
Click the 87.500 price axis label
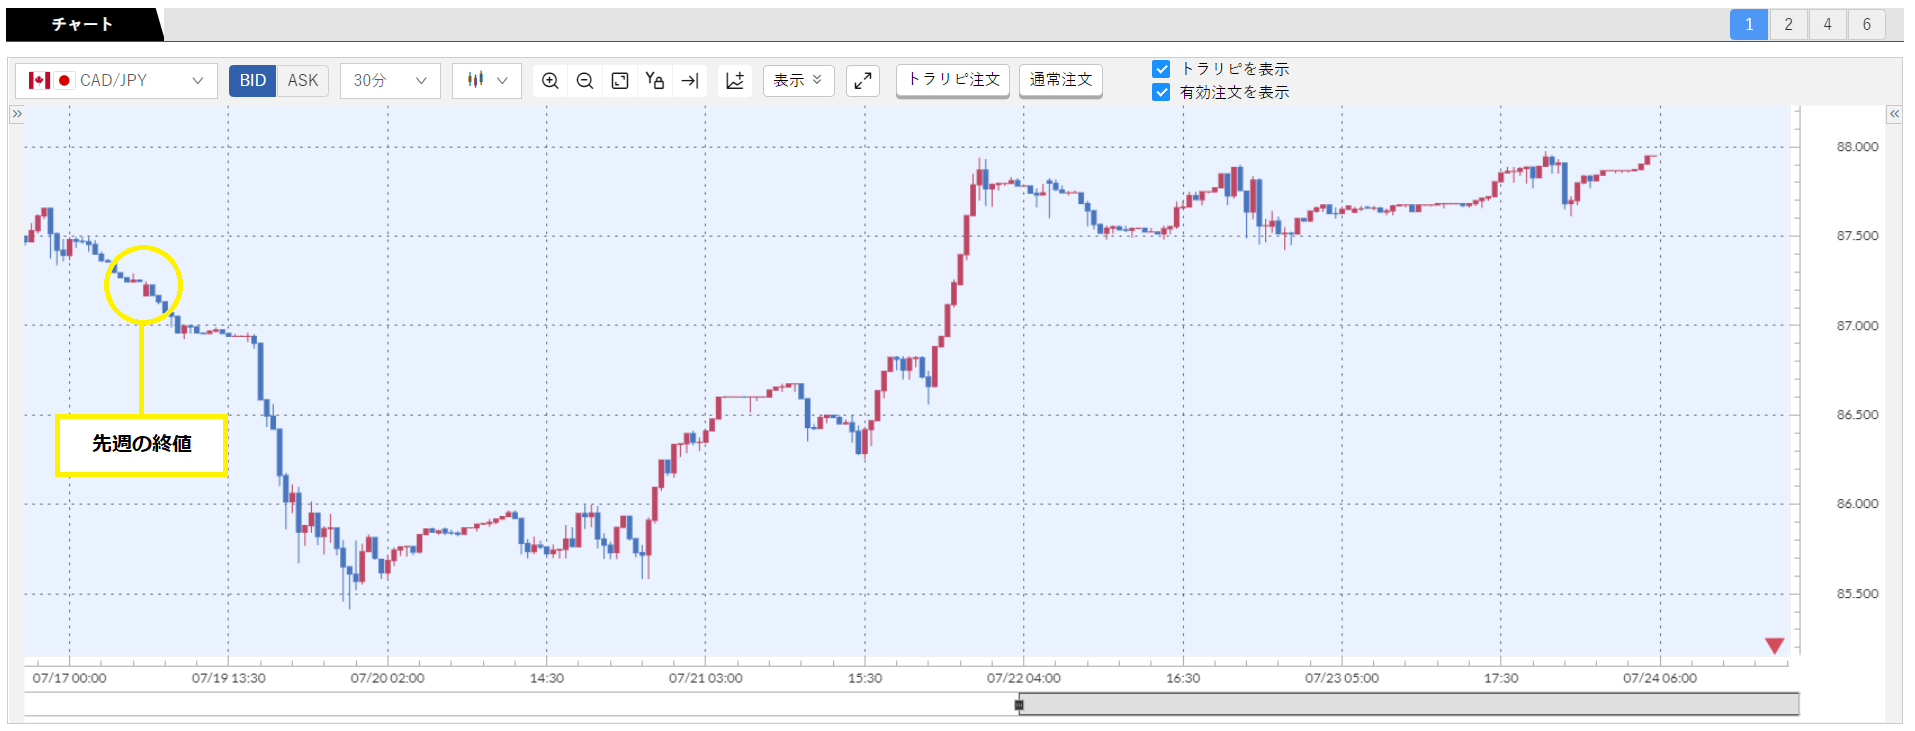coord(1857,236)
